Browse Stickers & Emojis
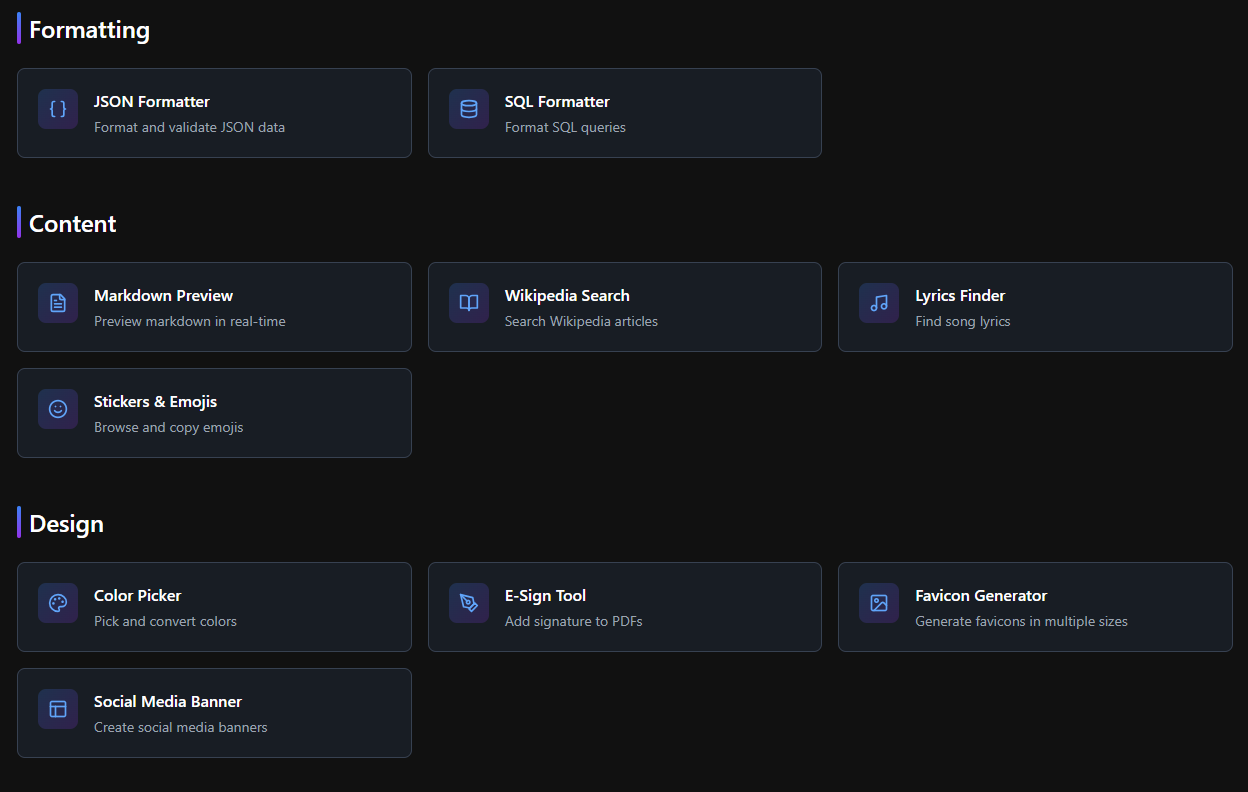 (214, 413)
